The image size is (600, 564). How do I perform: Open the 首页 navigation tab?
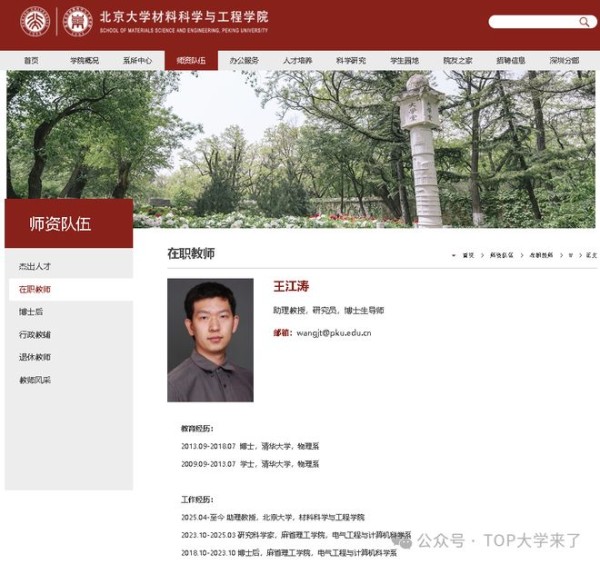[31, 61]
